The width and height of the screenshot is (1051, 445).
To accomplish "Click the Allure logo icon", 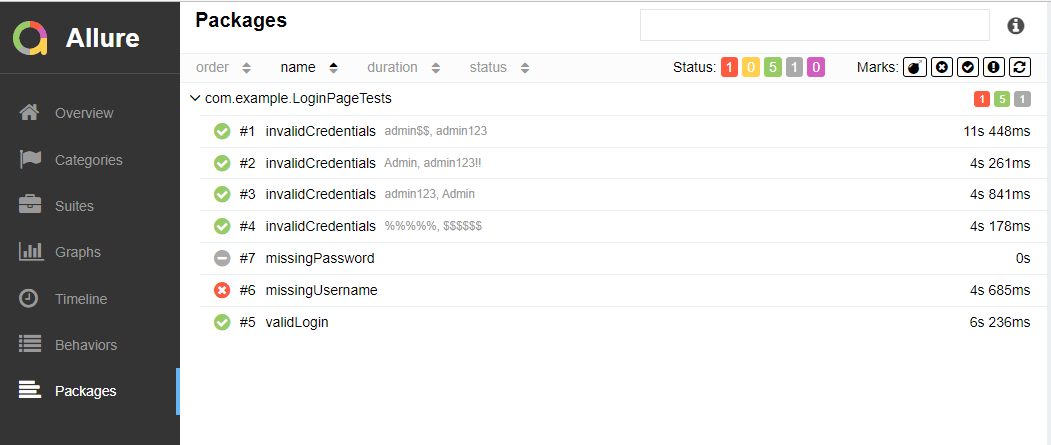I will point(30,39).
